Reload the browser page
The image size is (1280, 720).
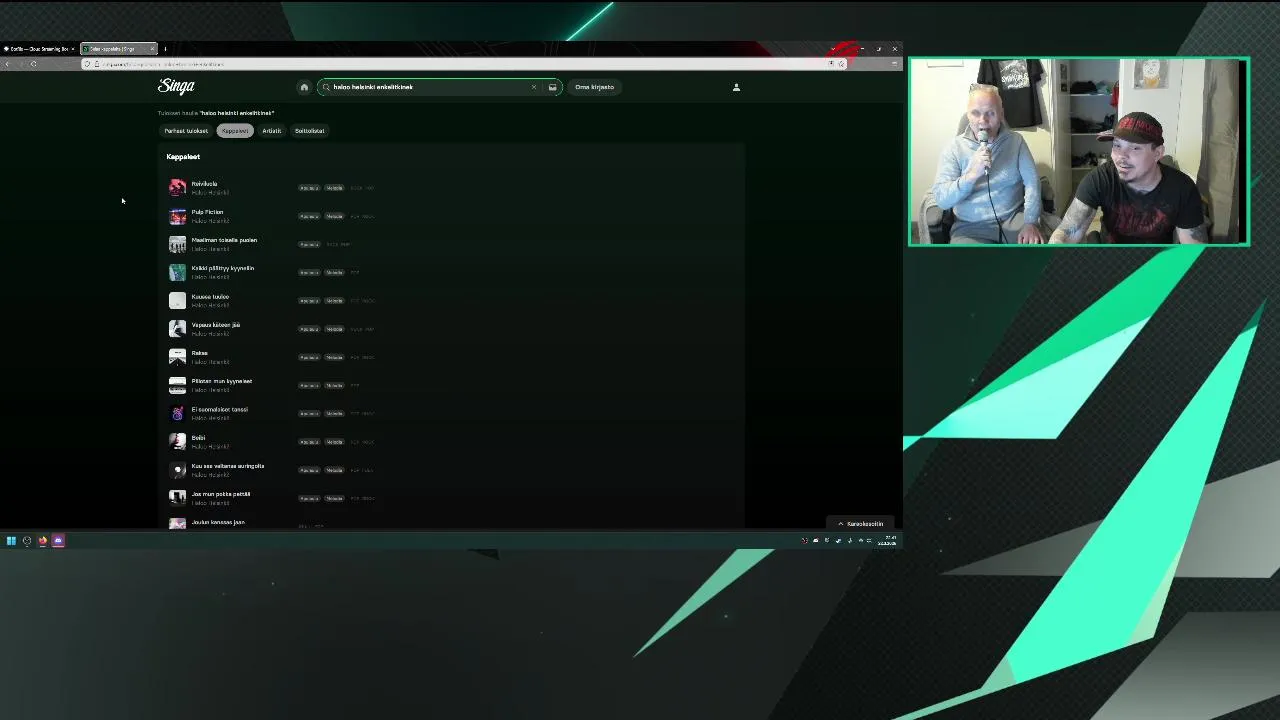pyautogui.click(x=33, y=64)
